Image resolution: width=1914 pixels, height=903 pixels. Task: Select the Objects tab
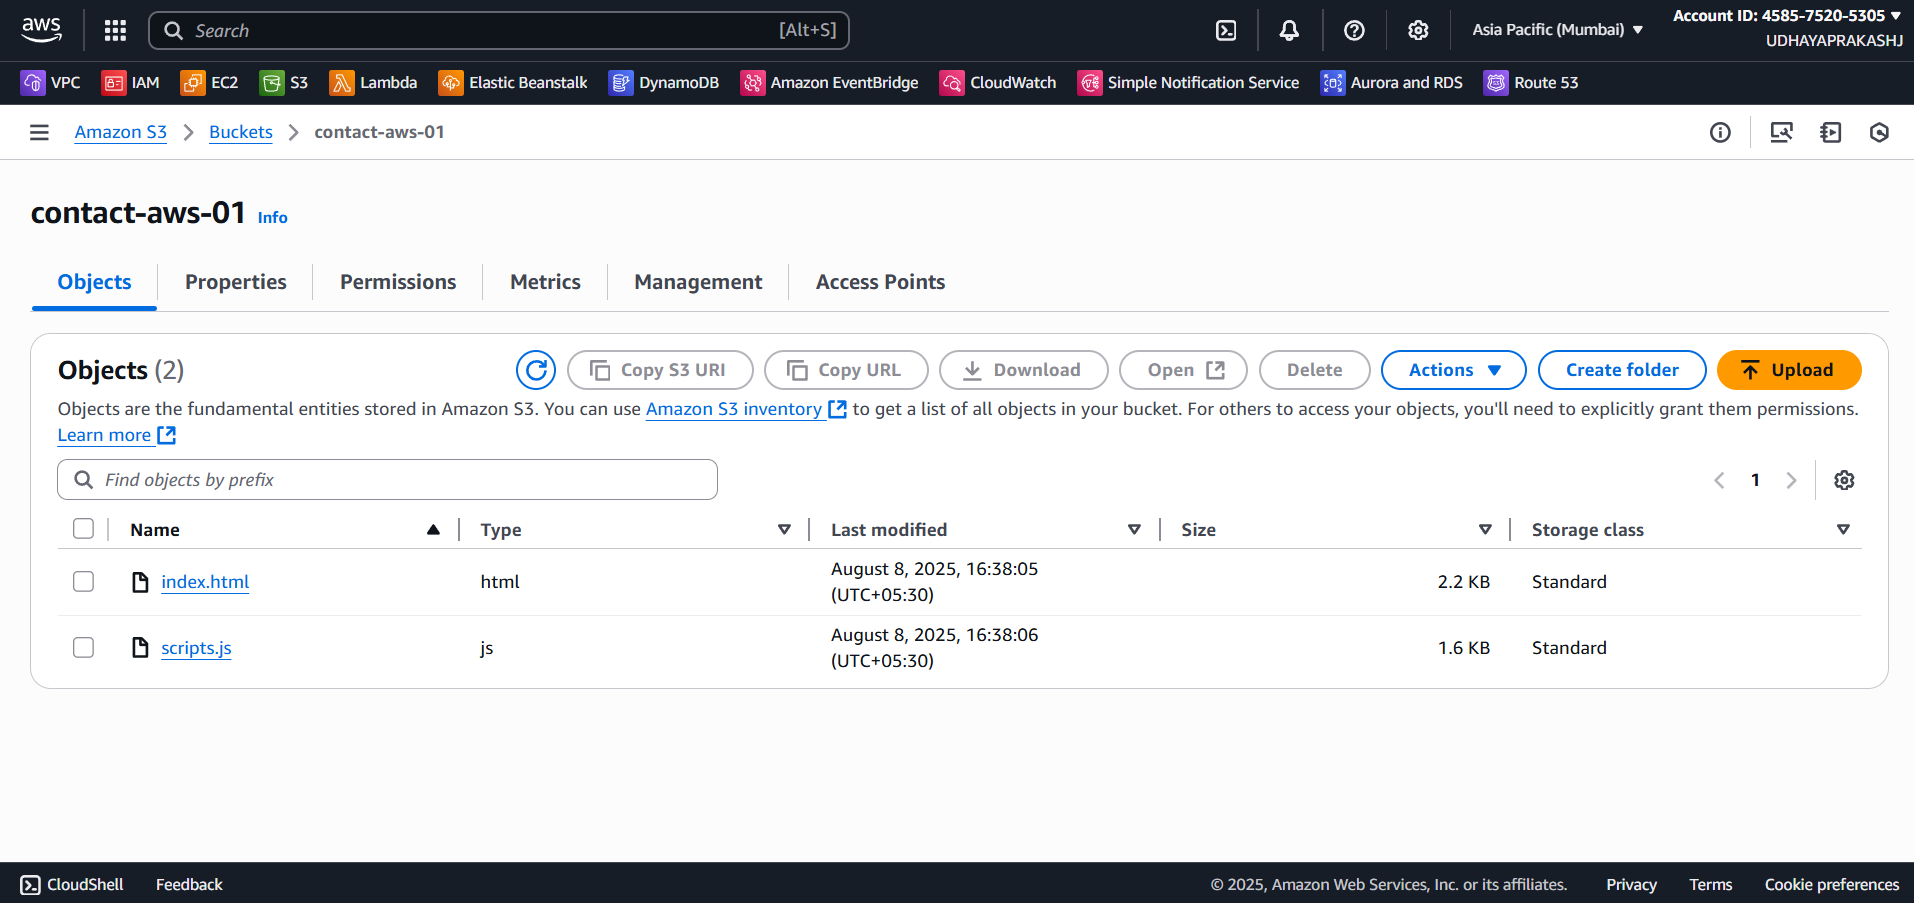coord(94,282)
